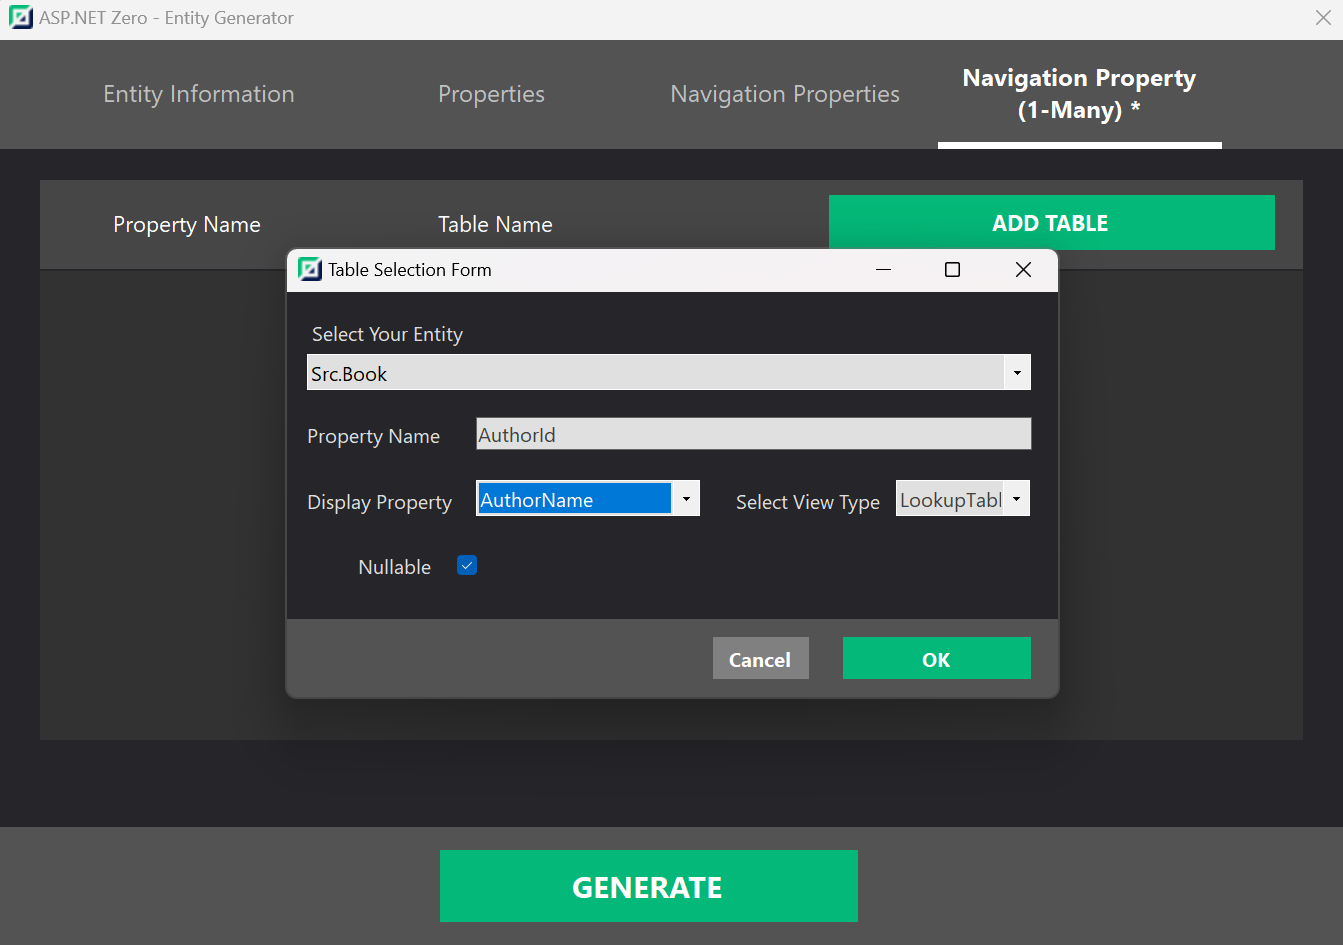Click the Property Name column header
Viewport: 1343px width, 945px height.
click(x=187, y=225)
